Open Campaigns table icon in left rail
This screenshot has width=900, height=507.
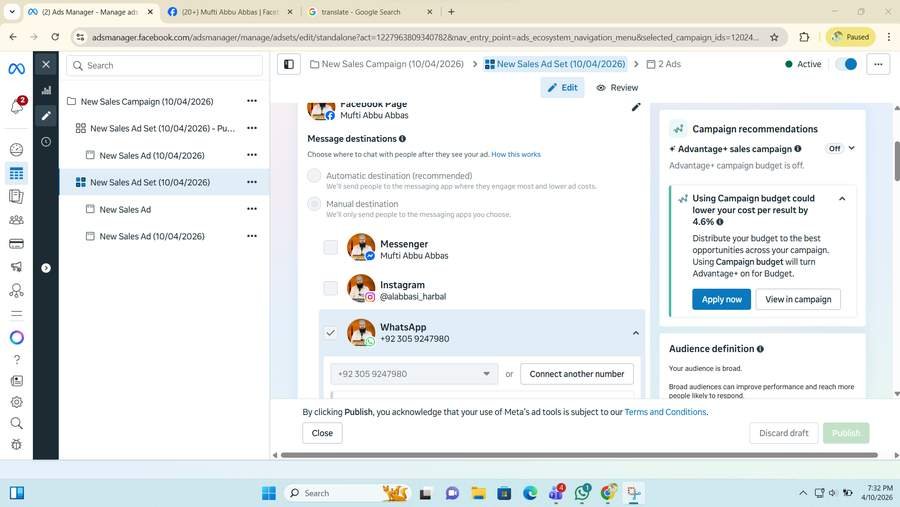(x=17, y=173)
